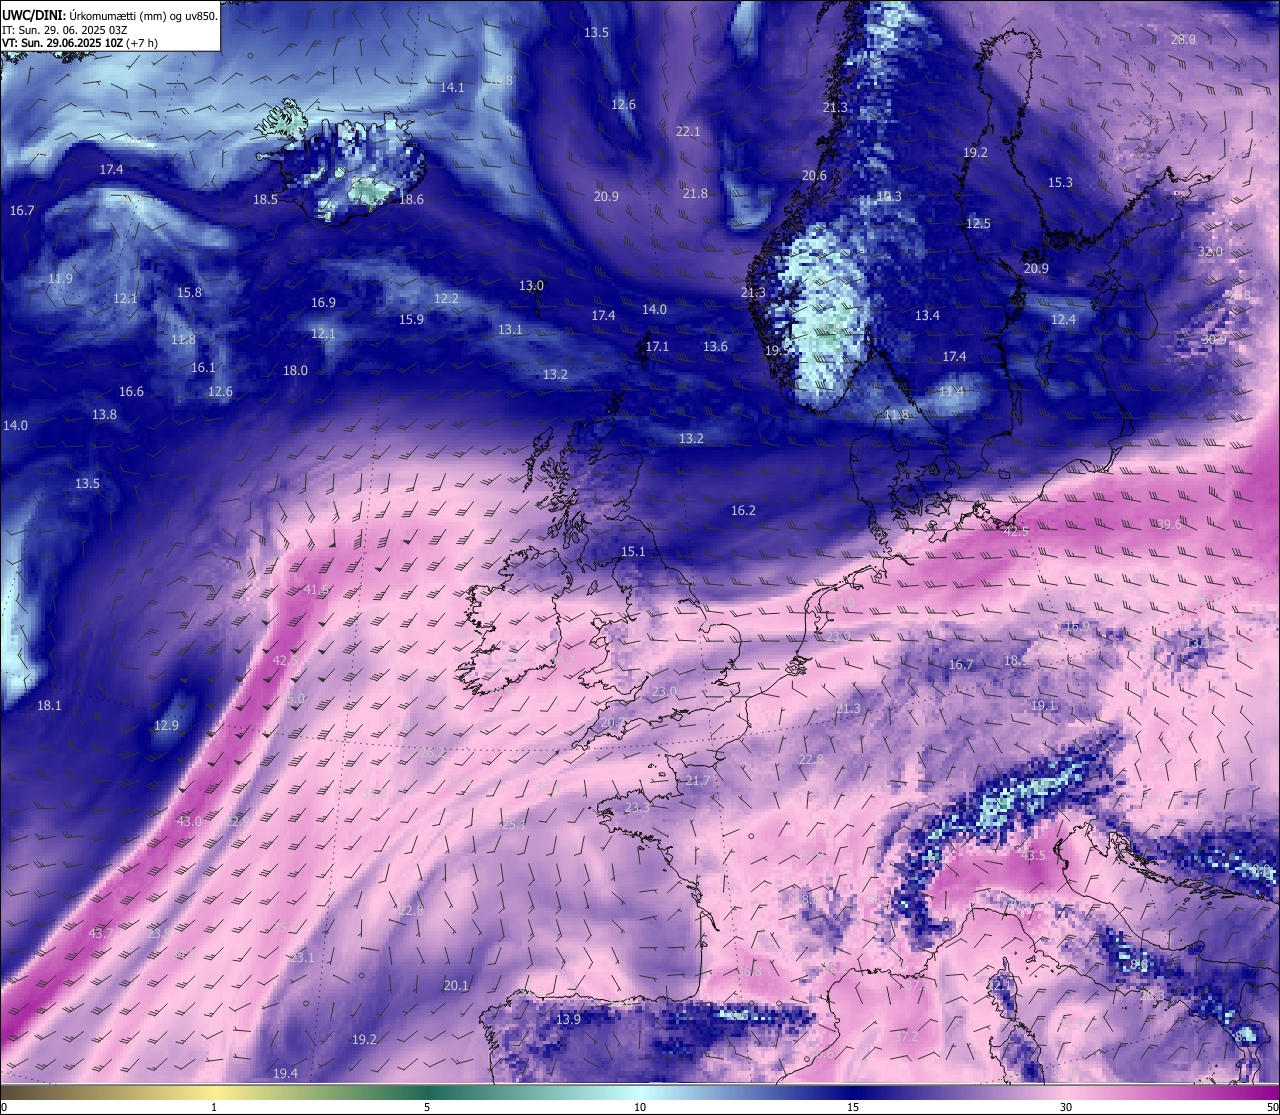This screenshot has width=1280, height=1115.
Task: Click the 12.2 value on the map
Action: [446, 298]
